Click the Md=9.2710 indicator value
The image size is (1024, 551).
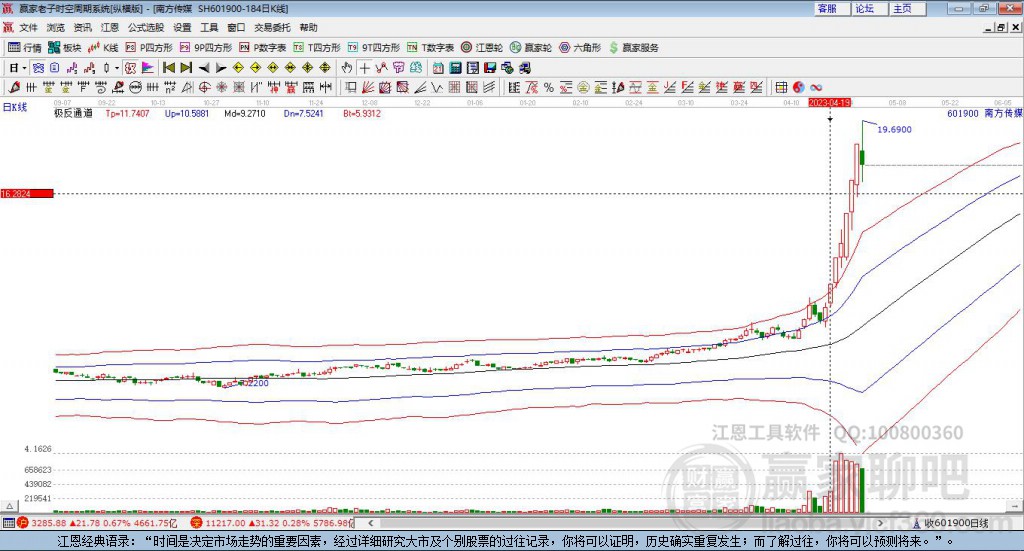[x=245, y=114]
